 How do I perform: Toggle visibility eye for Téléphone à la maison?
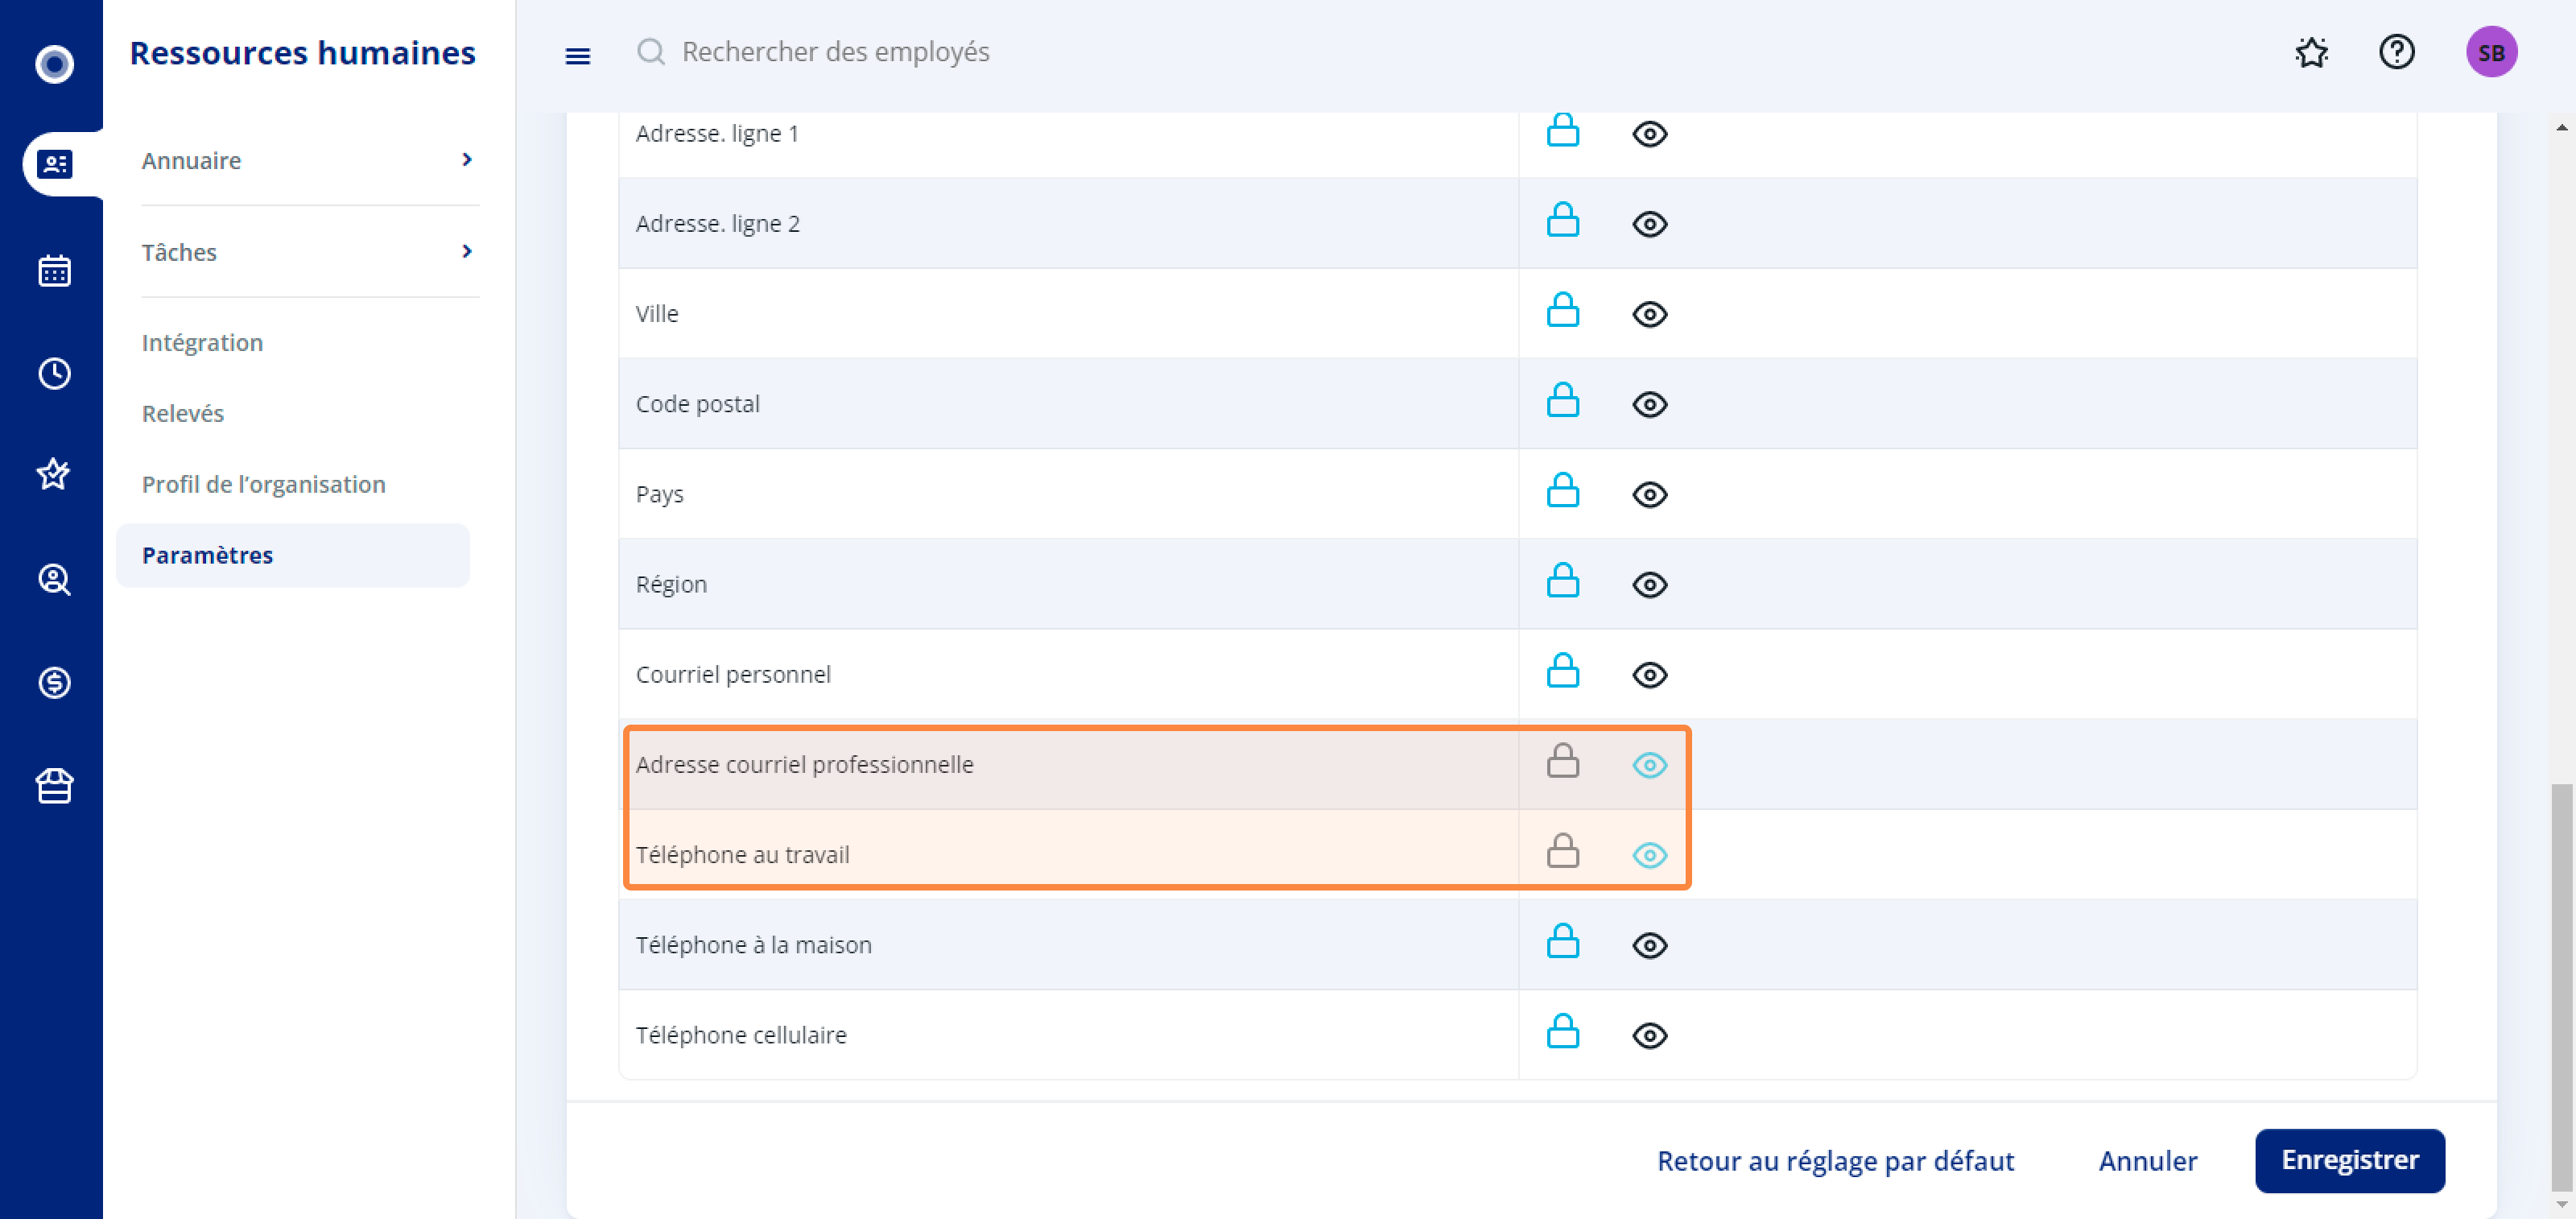tap(1649, 945)
